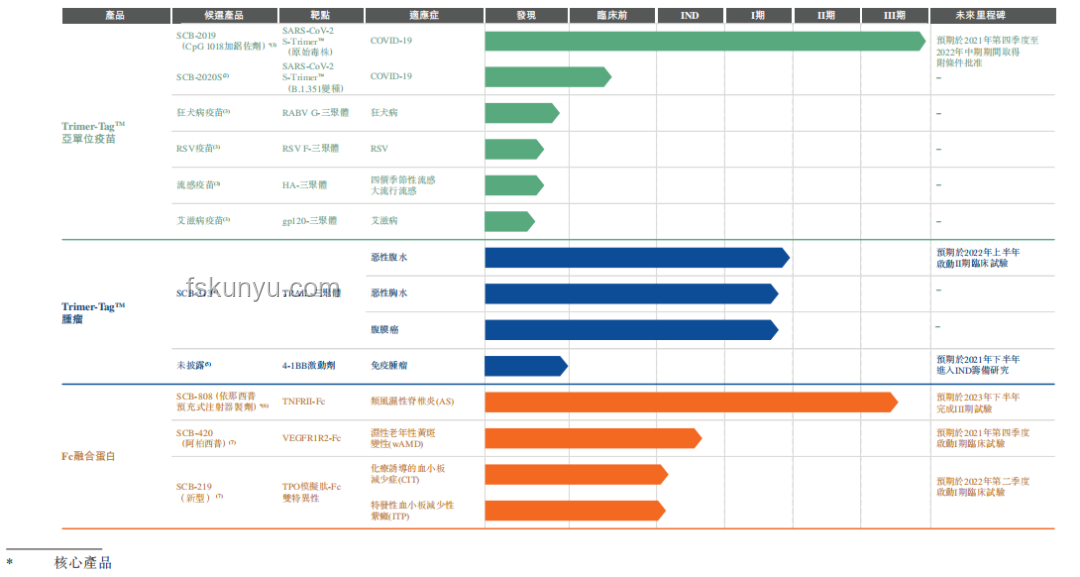
Task: Click the 未披露 candidate entry
Action: [194, 365]
